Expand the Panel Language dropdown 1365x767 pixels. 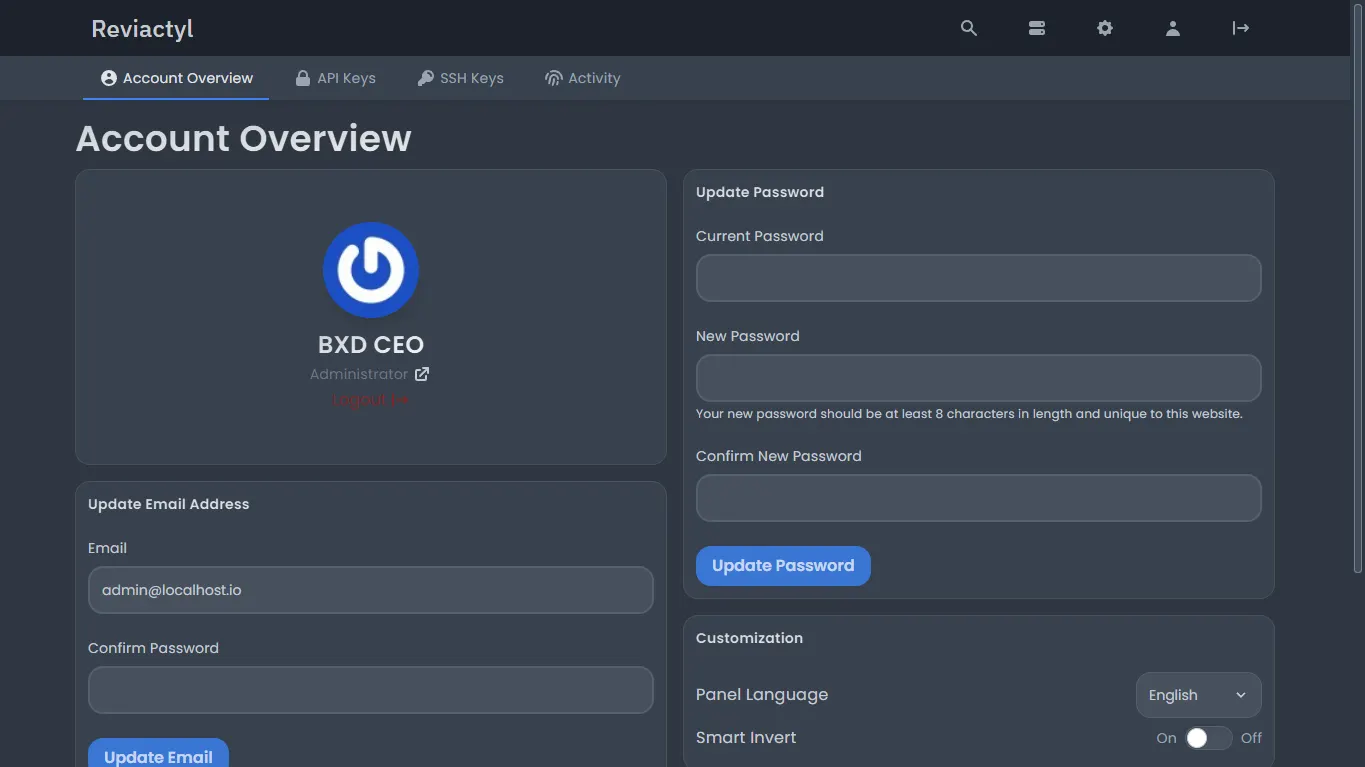click(1197, 695)
